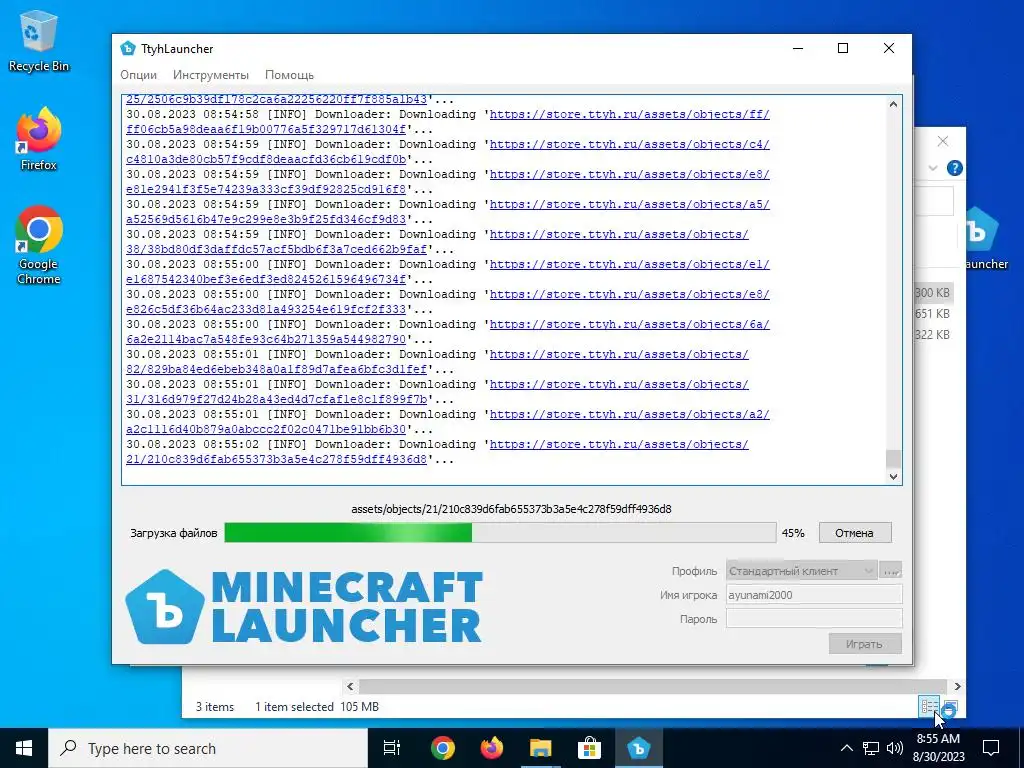Open File Explorer from taskbar
Screen dimensions: 1024x768
point(540,748)
